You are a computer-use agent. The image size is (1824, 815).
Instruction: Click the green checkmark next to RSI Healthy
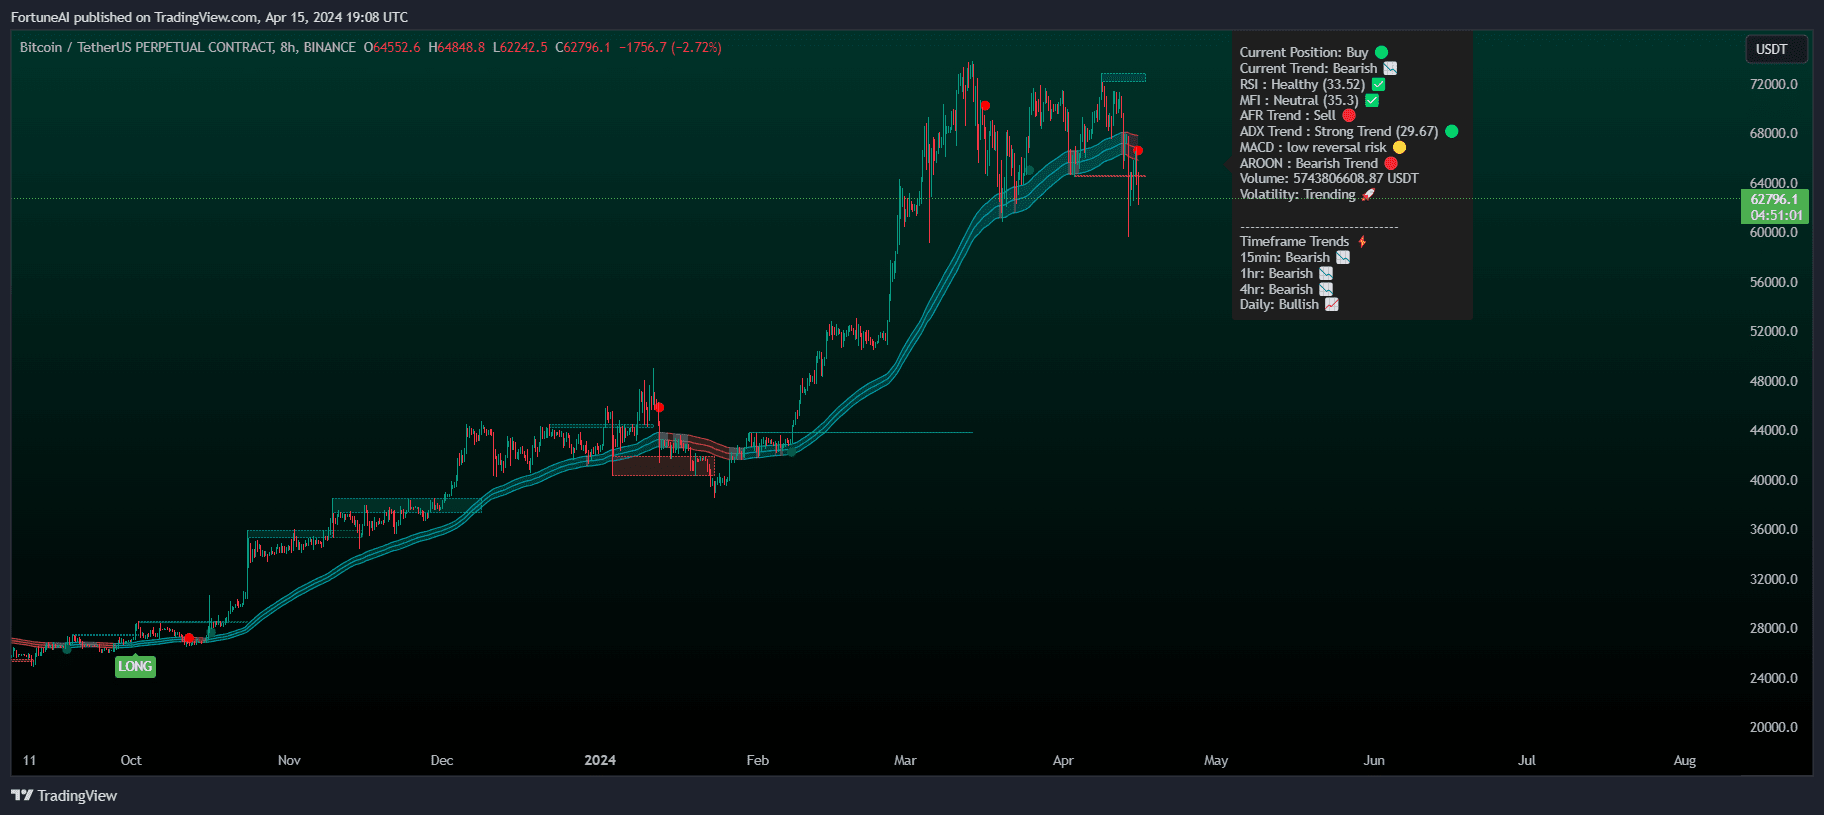[1378, 84]
